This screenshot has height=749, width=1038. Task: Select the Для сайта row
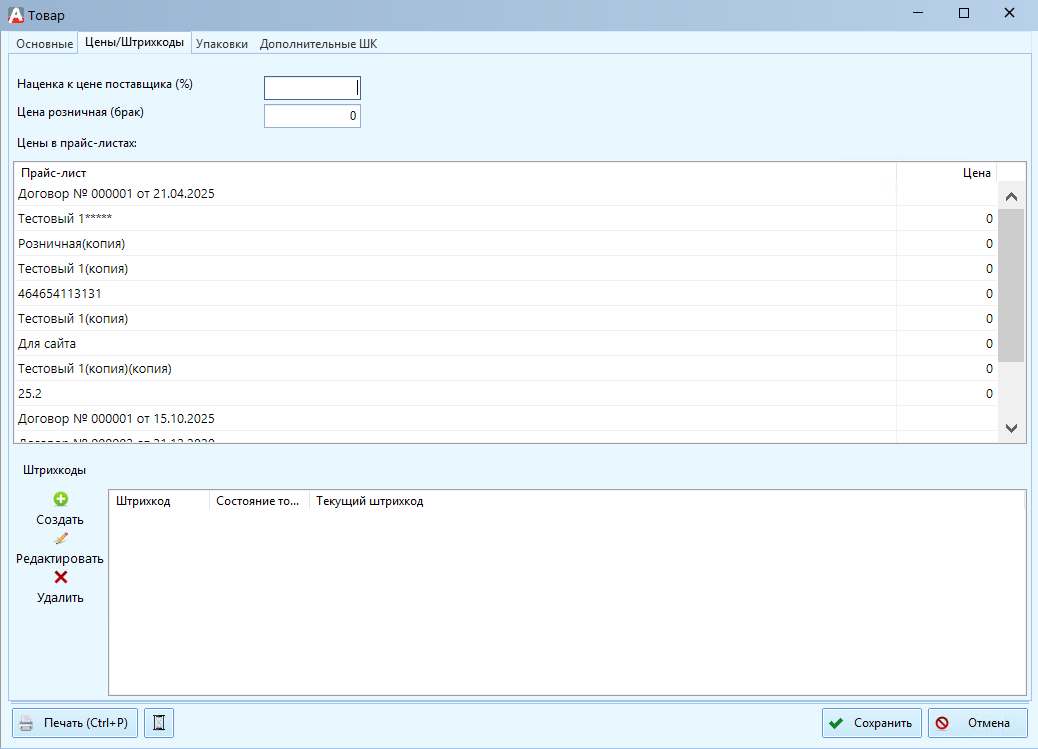click(x=506, y=344)
